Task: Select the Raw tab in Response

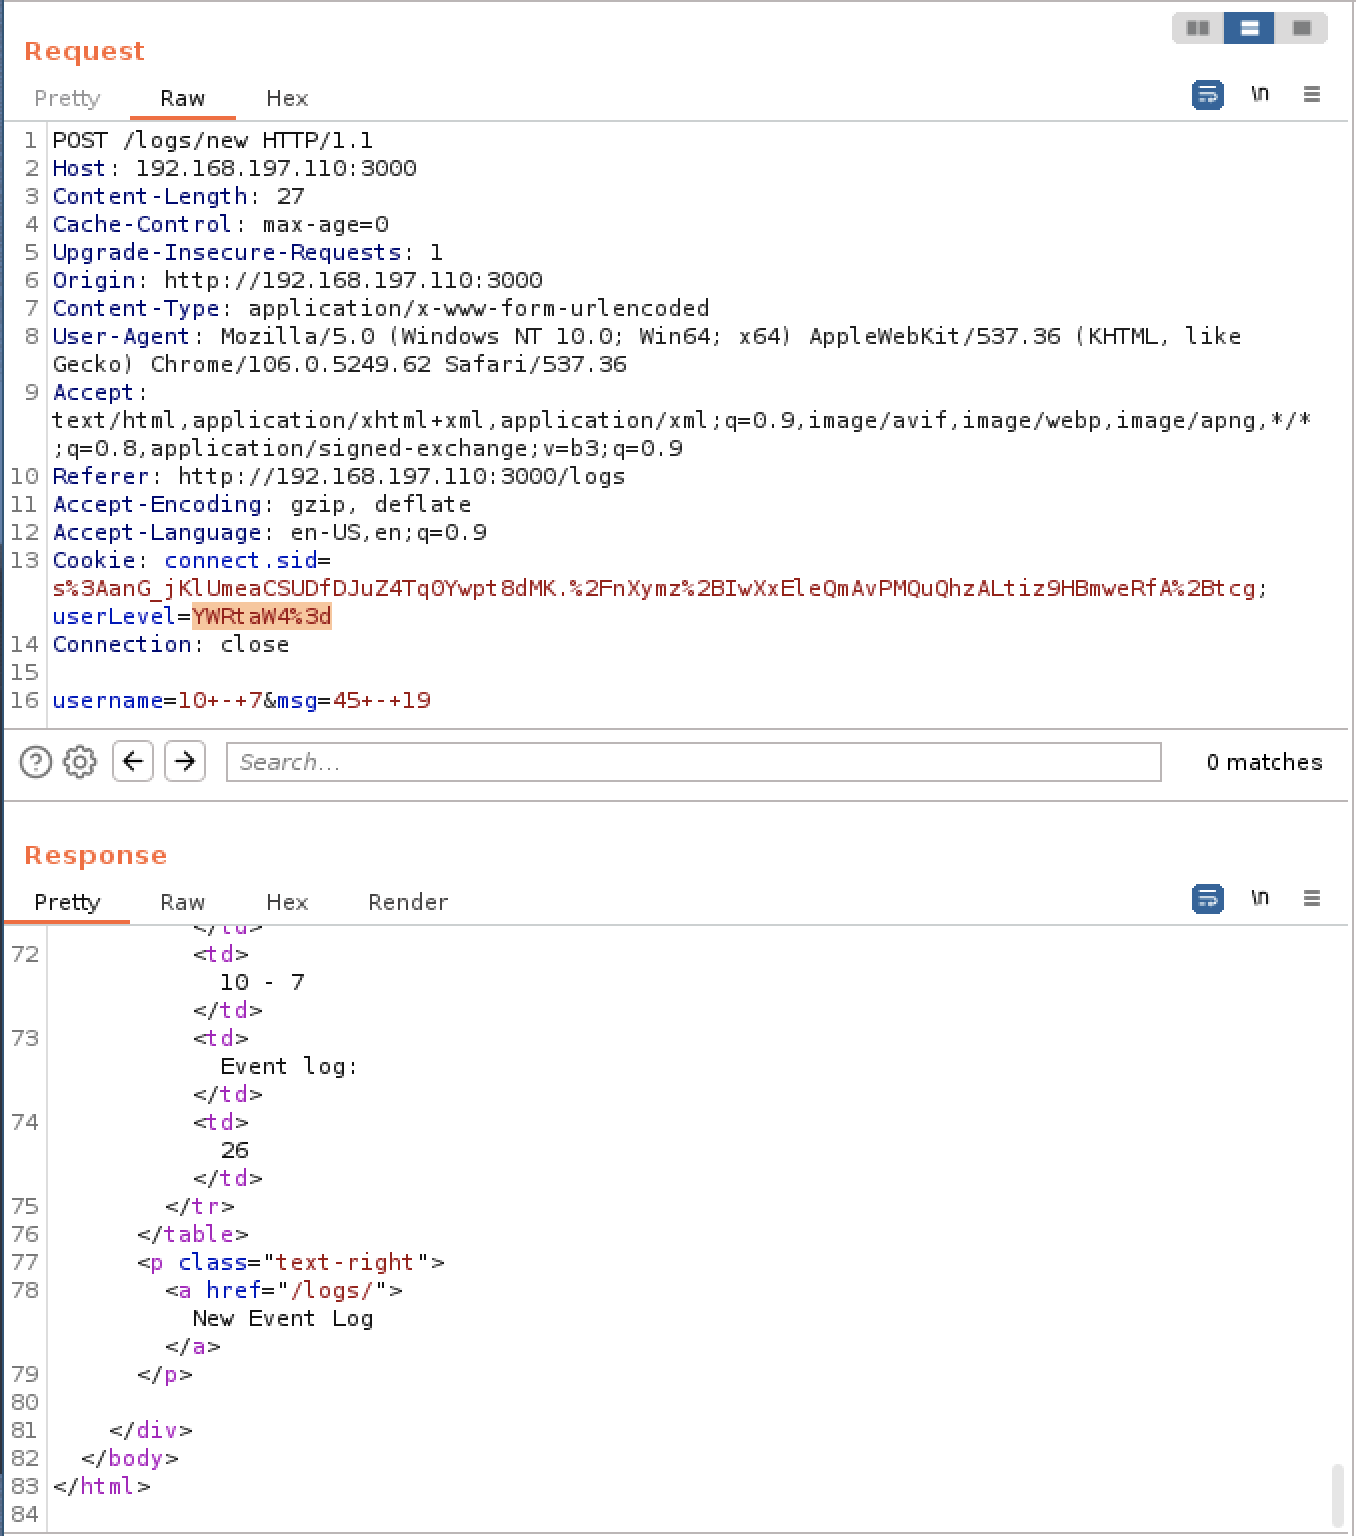Action: (182, 902)
